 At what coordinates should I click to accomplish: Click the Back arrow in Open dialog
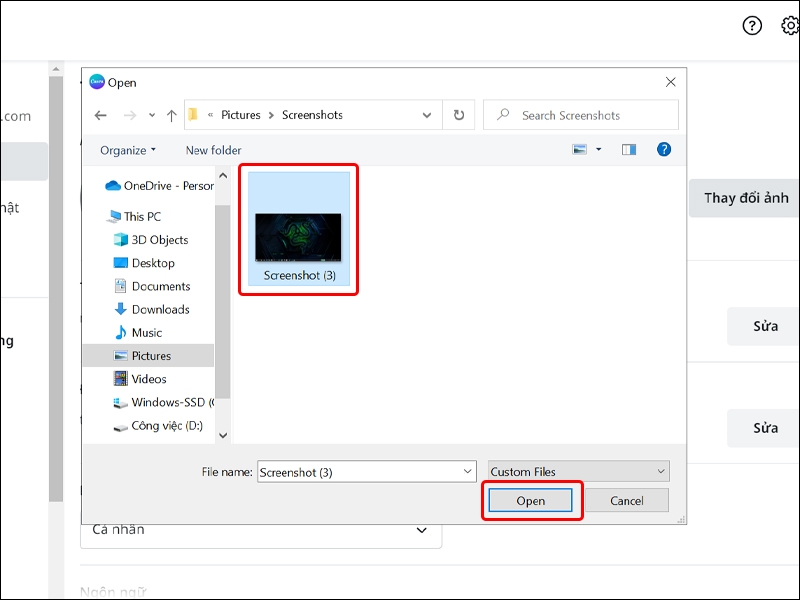click(101, 115)
